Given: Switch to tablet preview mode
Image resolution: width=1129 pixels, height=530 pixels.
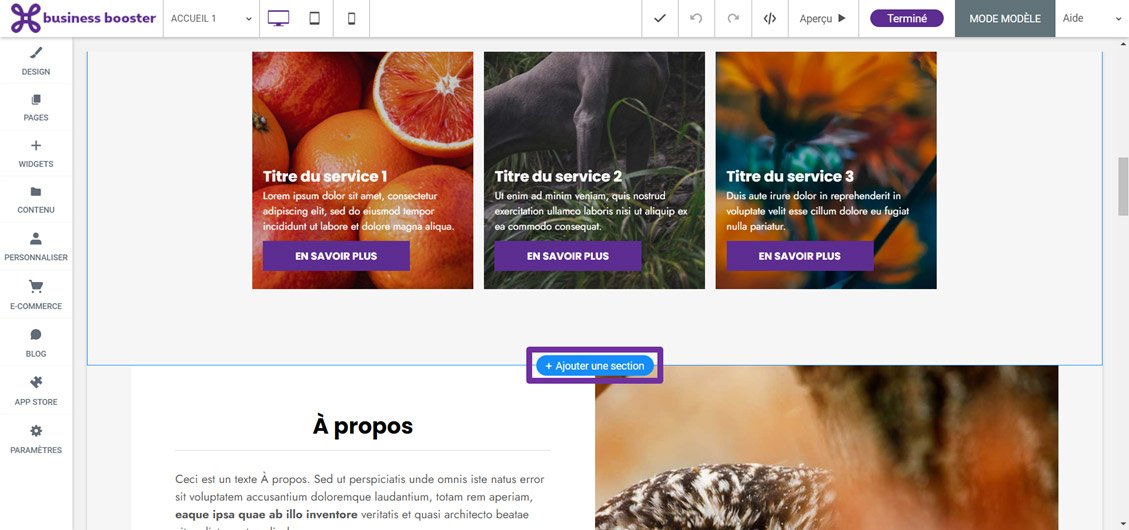Looking at the screenshot, I should coord(314,18).
